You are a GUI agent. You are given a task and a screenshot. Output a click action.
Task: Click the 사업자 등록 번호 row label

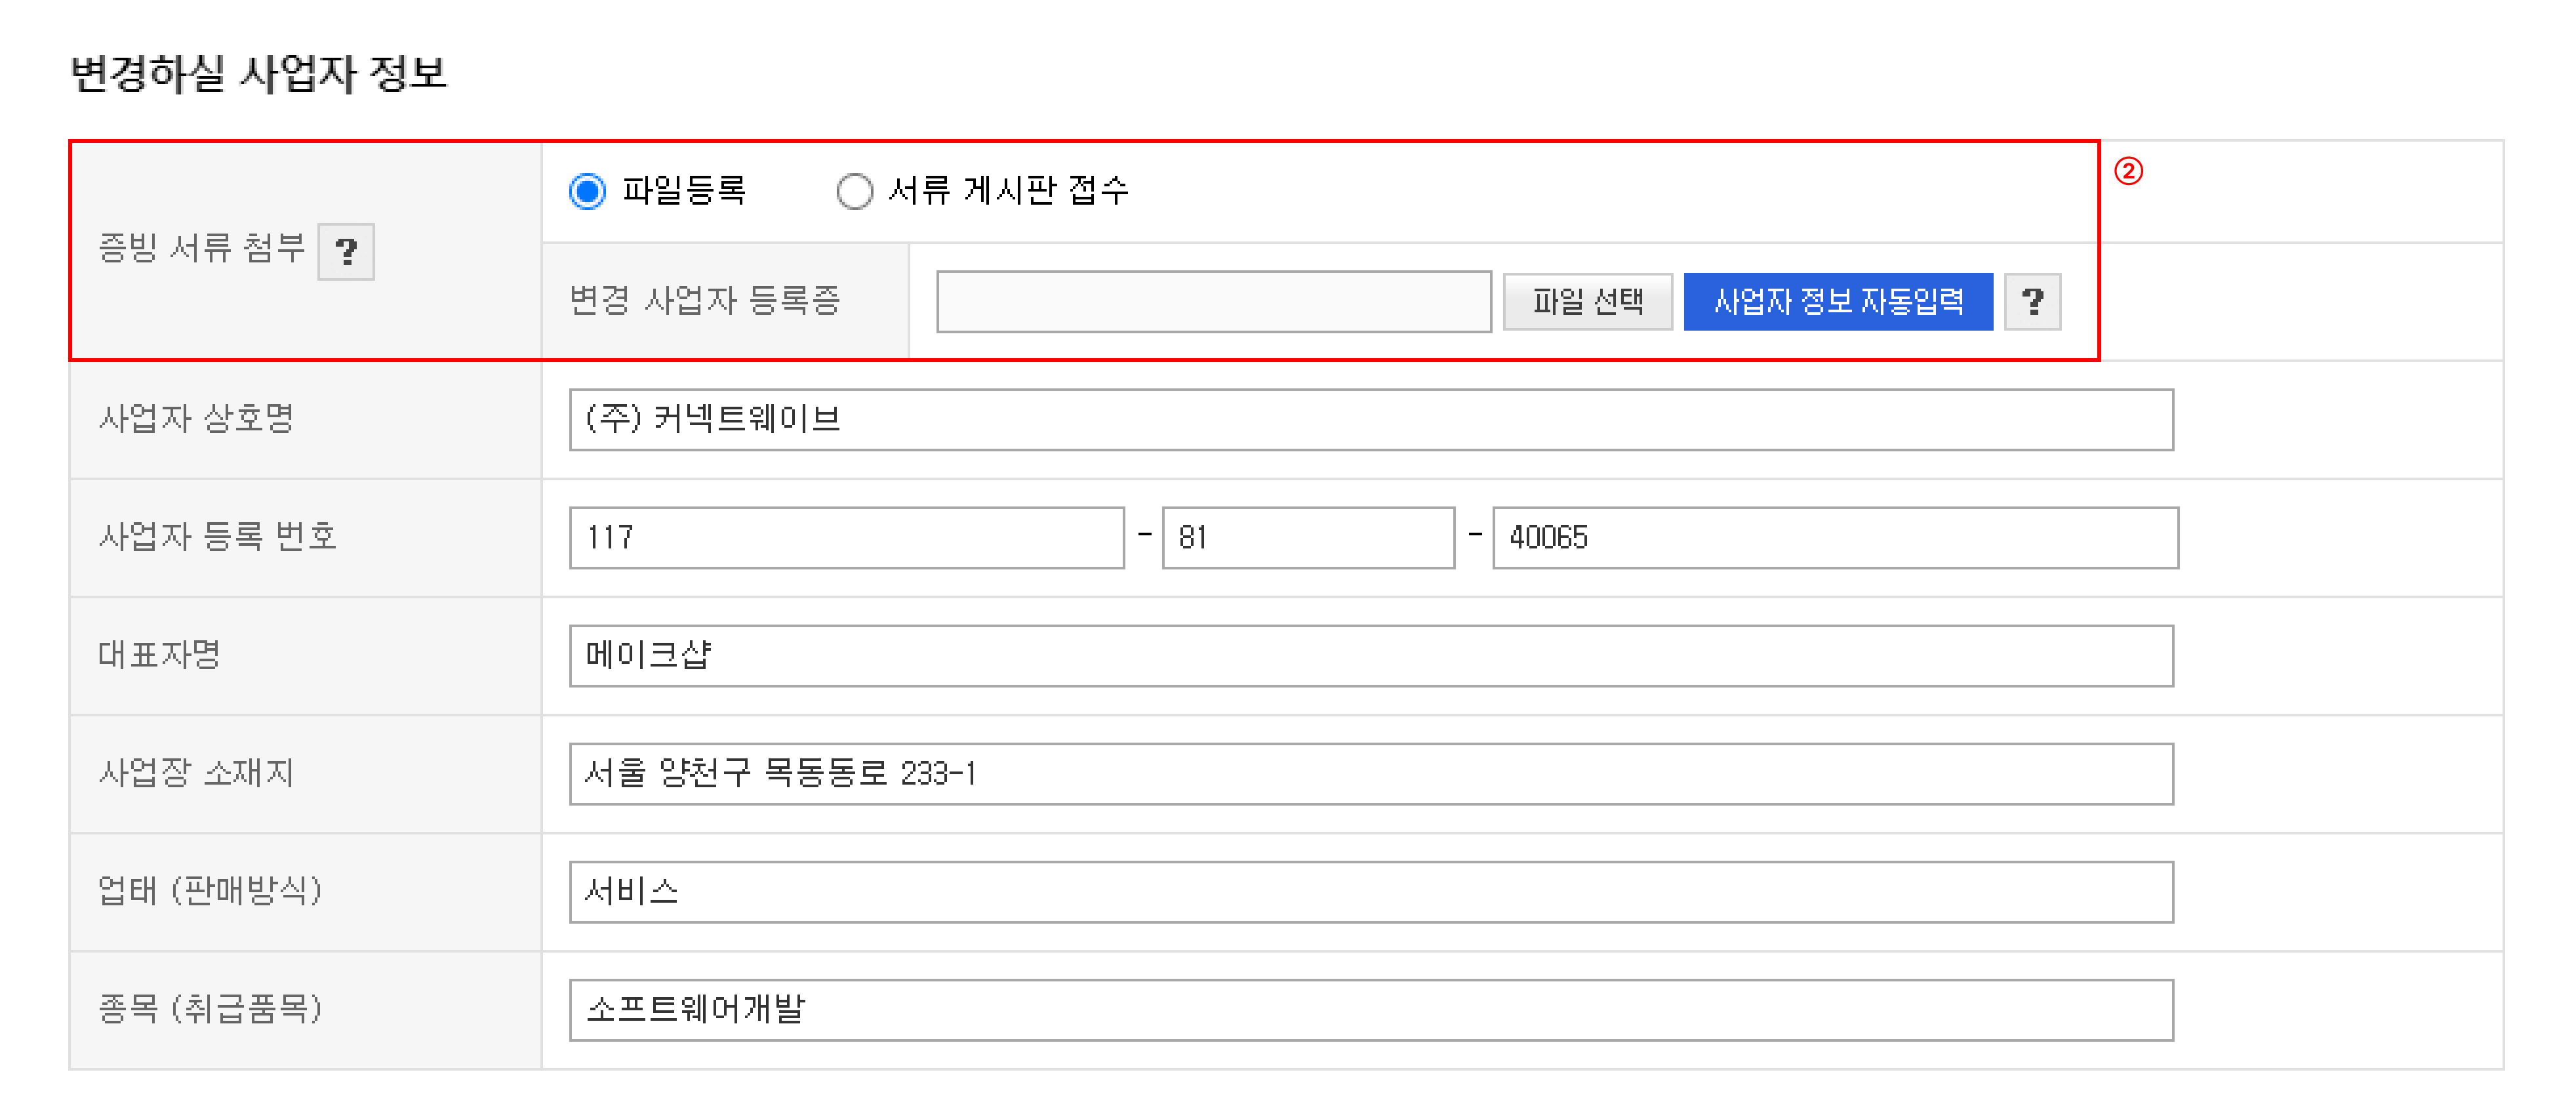point(217,537)
